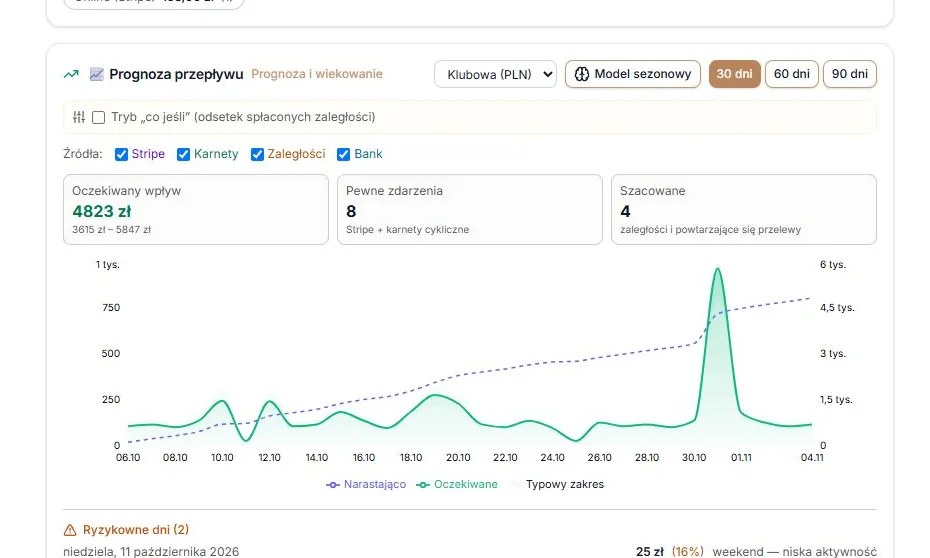Open the Klubowa (PLN) dropdown
Viewport: 930px width, 558px height.
495,74
